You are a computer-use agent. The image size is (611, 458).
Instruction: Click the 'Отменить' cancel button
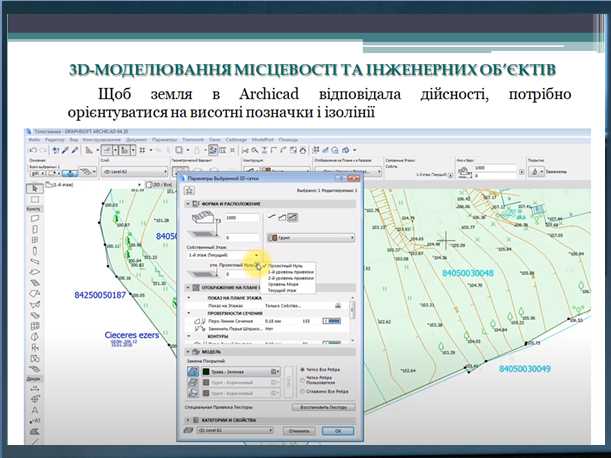pyautogui.click(x=299, y=431)
